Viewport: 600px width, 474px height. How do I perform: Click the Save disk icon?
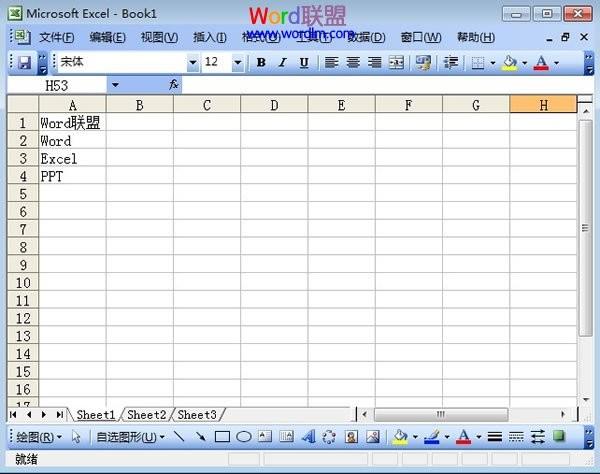25,62
